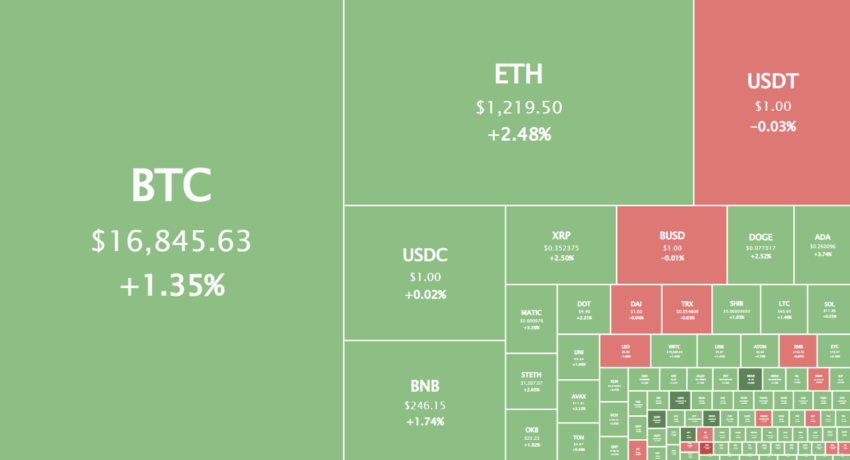The height and width of the screenshot is (460, 850).
Task: Open the red LEO tile
Action: (625, 351)
